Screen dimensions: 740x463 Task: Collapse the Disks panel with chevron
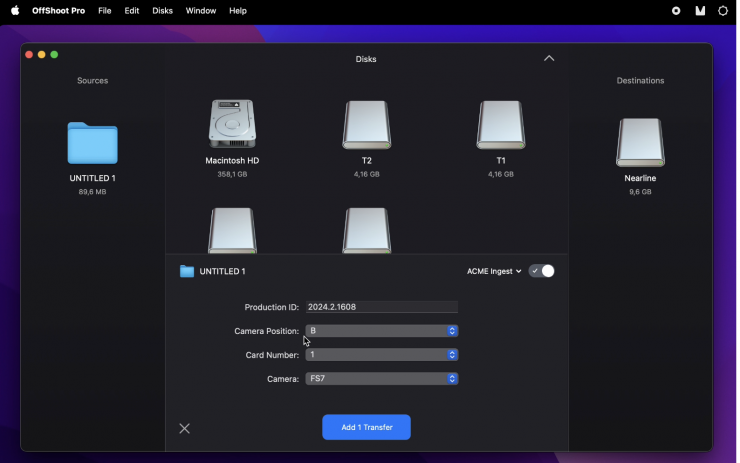pyautogui.click(x=549, y=59)
